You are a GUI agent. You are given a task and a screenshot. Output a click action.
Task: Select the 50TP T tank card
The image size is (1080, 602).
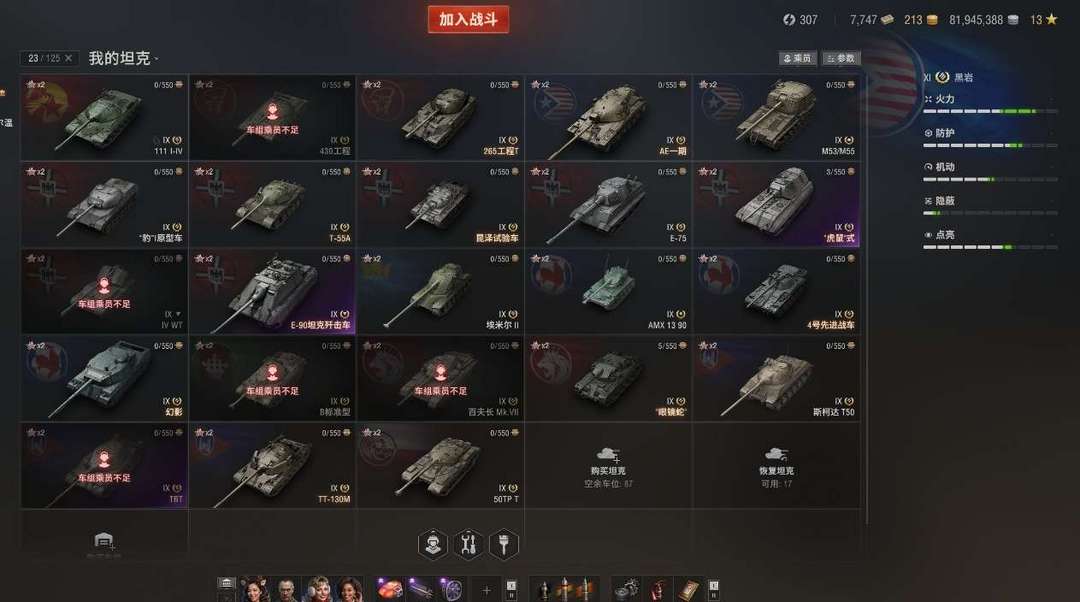click(x=440, y=466)
